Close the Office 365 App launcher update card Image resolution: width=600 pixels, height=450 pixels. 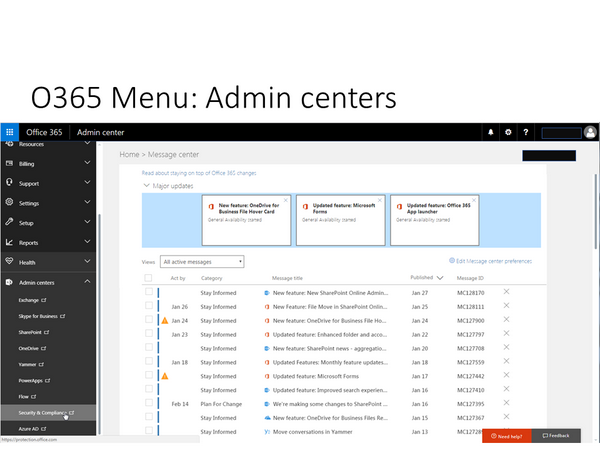(474, 200)
